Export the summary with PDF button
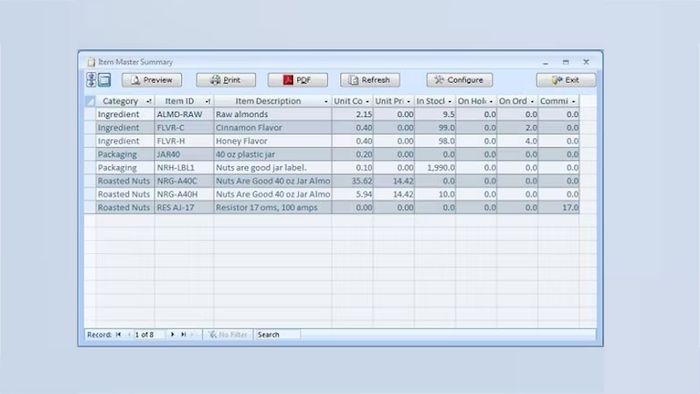Screen dimensions: 700x394 pos(298,80)
